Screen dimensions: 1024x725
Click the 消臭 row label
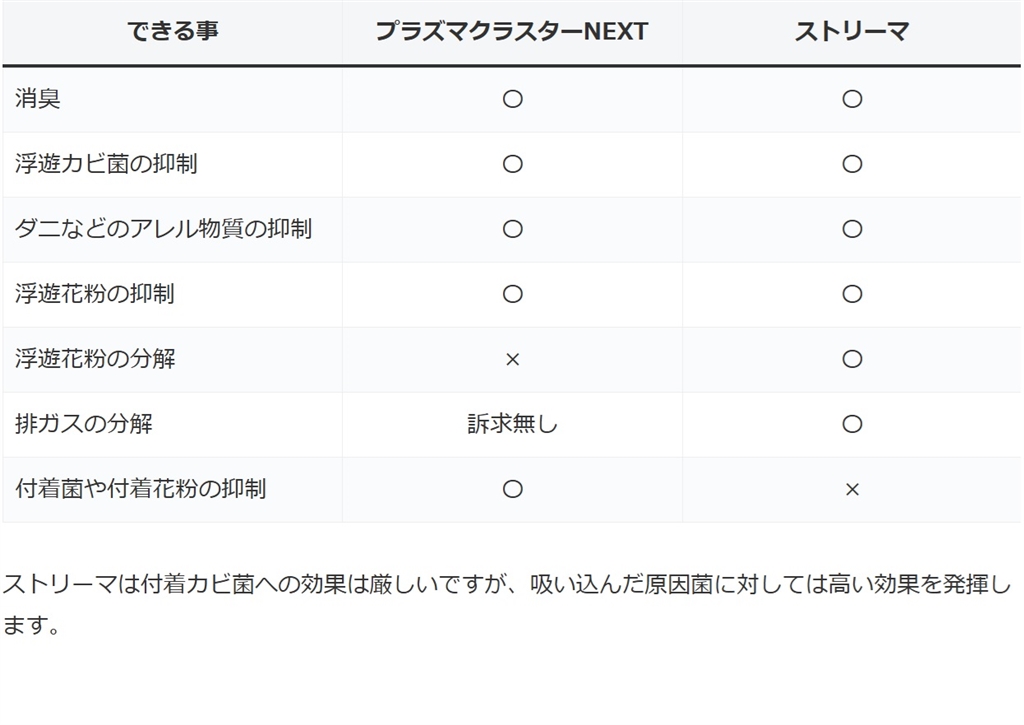coord(38,99)
